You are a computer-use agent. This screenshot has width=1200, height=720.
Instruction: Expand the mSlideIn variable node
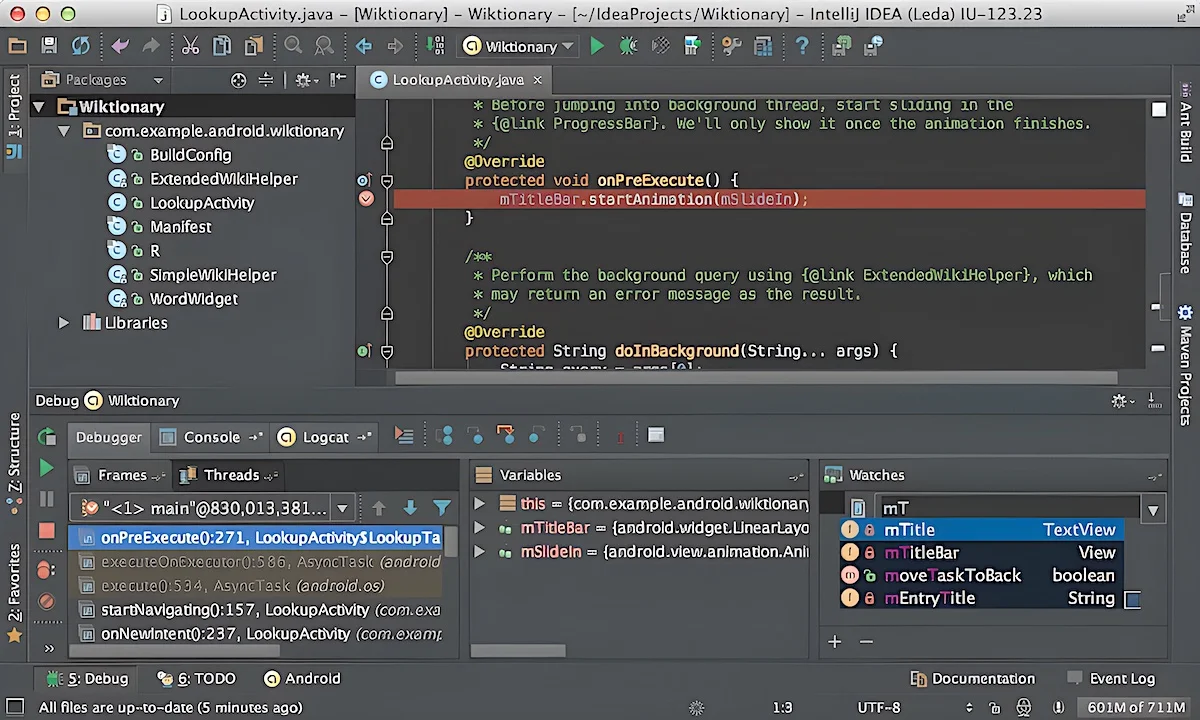479,552
